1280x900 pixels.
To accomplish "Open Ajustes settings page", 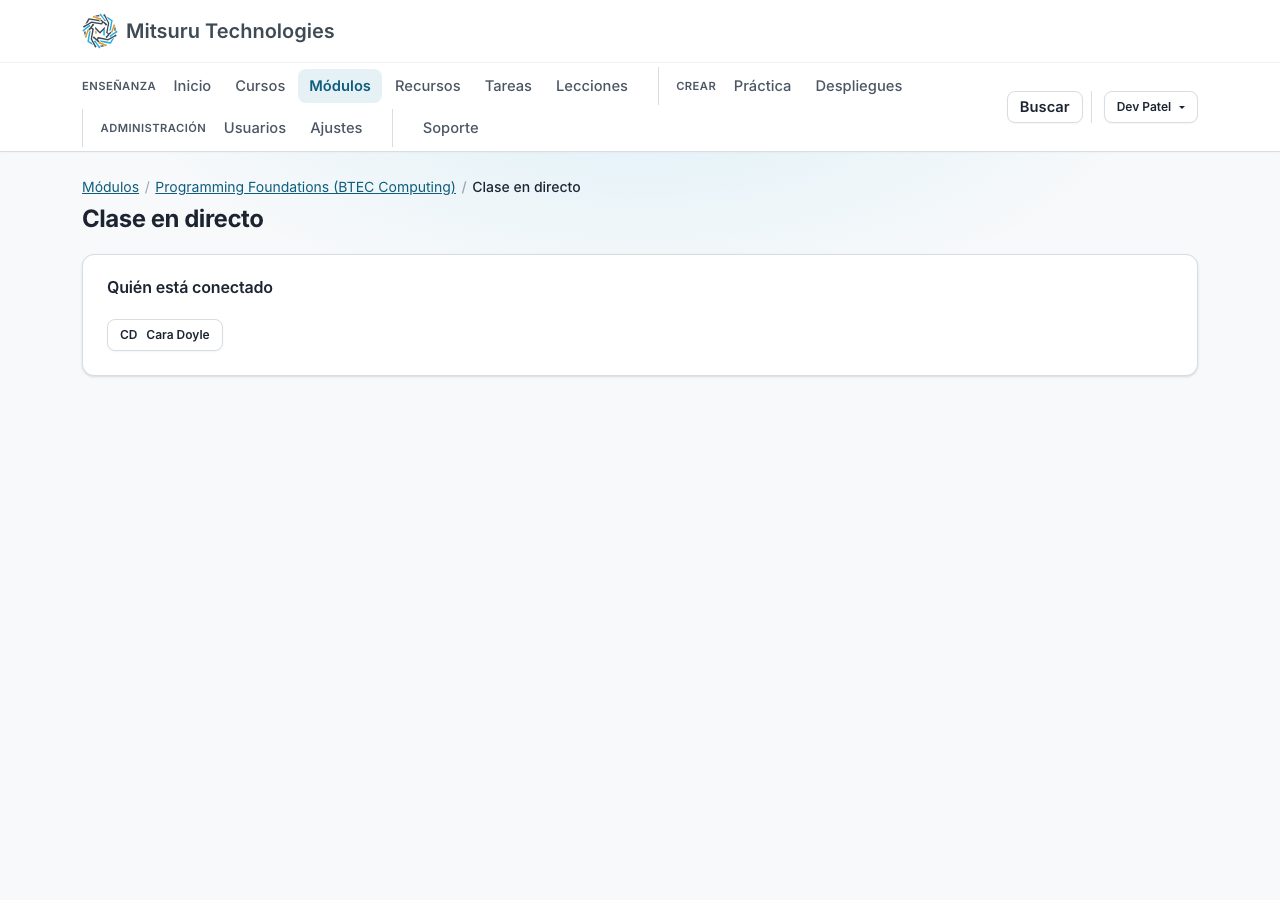I will tap(336, 128).
